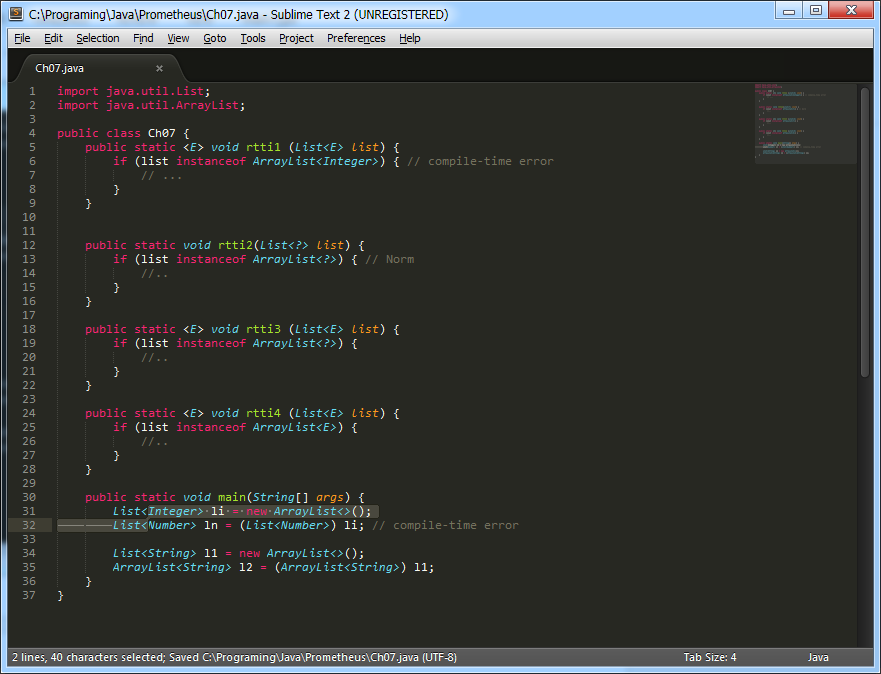
Task: Click line number 37 in gutter
Action: click(x=29, y=595)
